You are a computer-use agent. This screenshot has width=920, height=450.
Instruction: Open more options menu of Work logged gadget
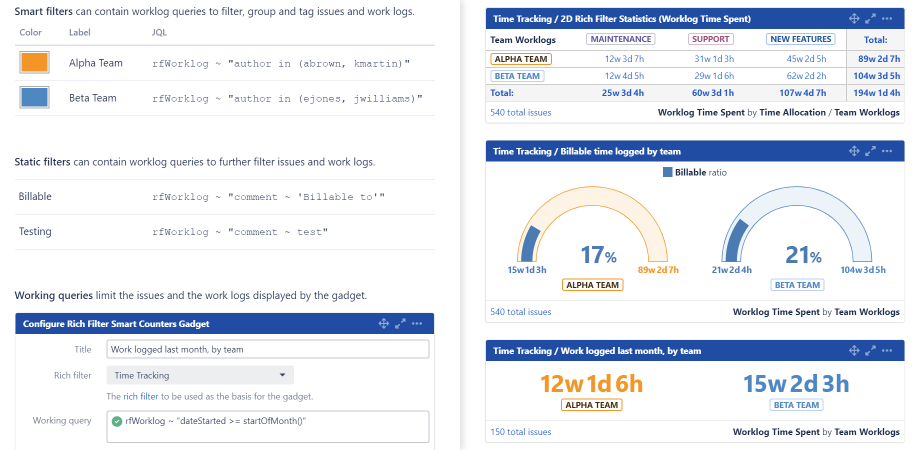point(889,351)
